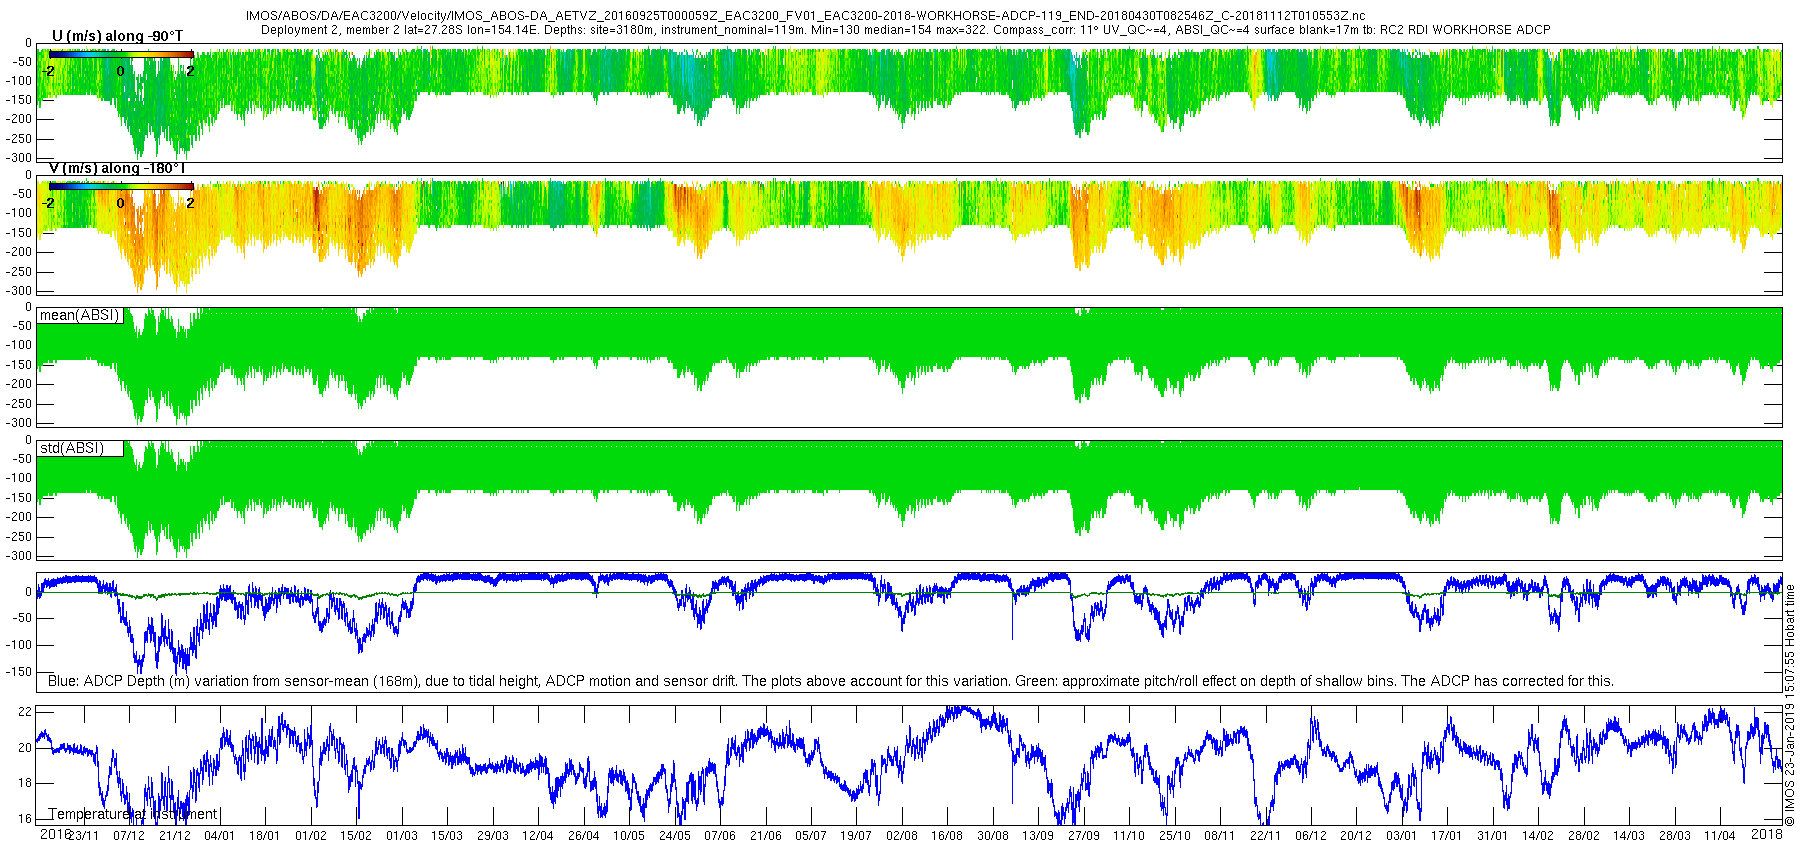Click the V (m/s) along -180°T title
1800x850 pixels.
point(117,168)
